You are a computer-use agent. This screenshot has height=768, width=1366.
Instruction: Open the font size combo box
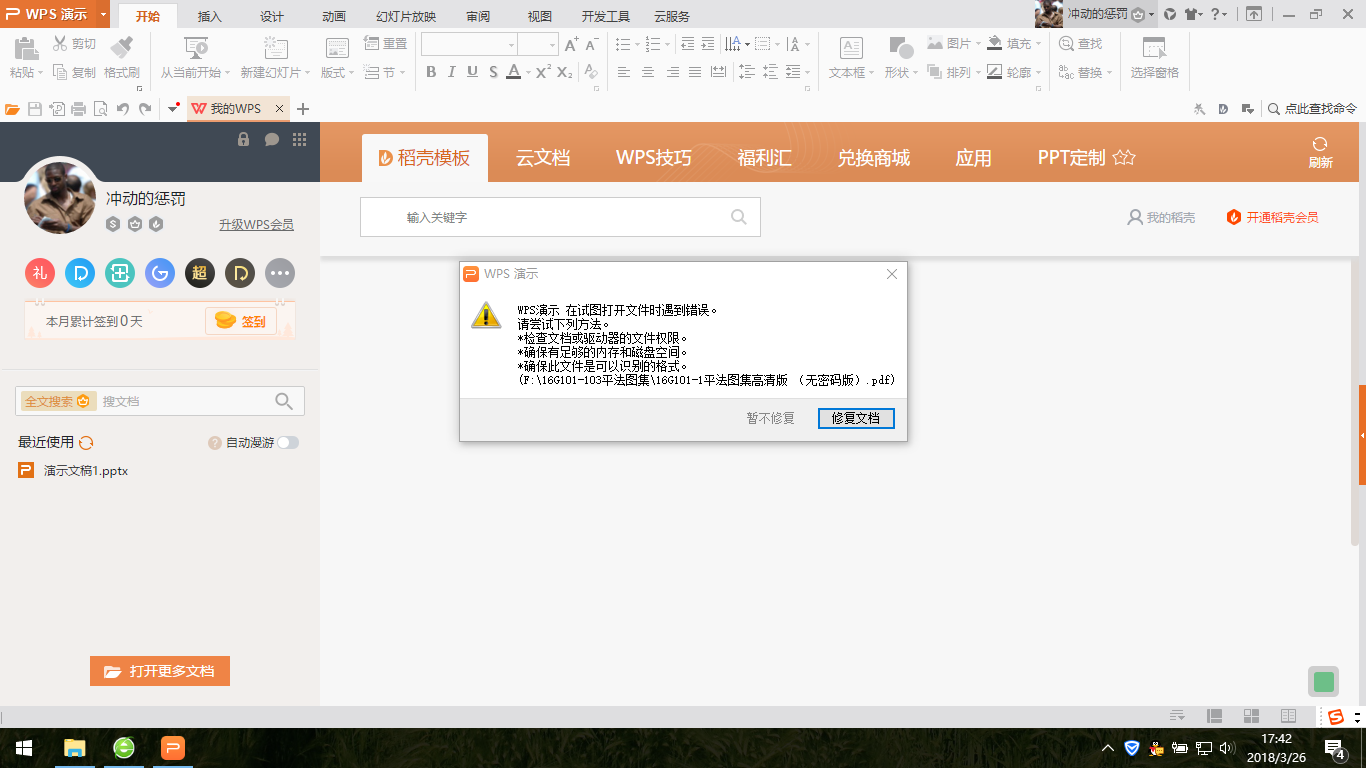(538, 44)
